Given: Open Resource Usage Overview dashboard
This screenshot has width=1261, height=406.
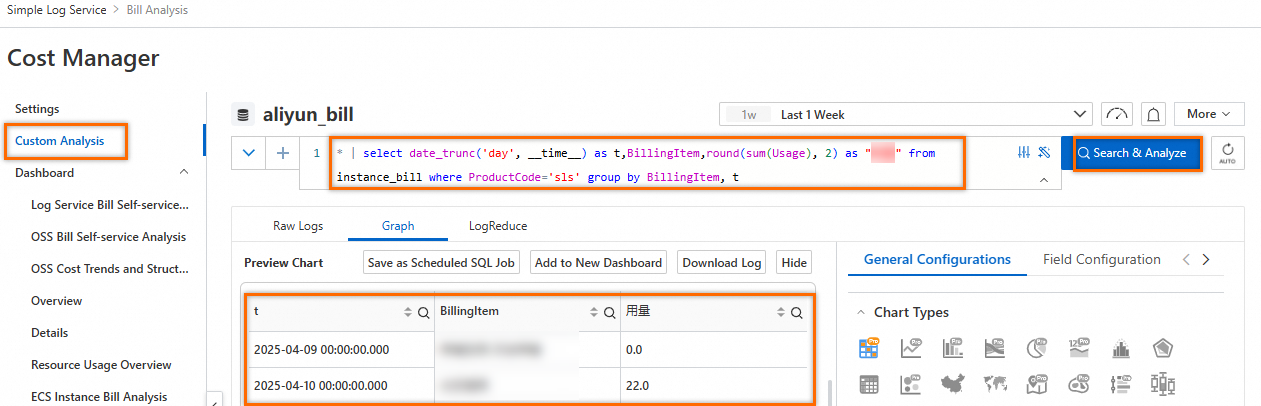Looking at the screenshot, I should click(101, 364).
